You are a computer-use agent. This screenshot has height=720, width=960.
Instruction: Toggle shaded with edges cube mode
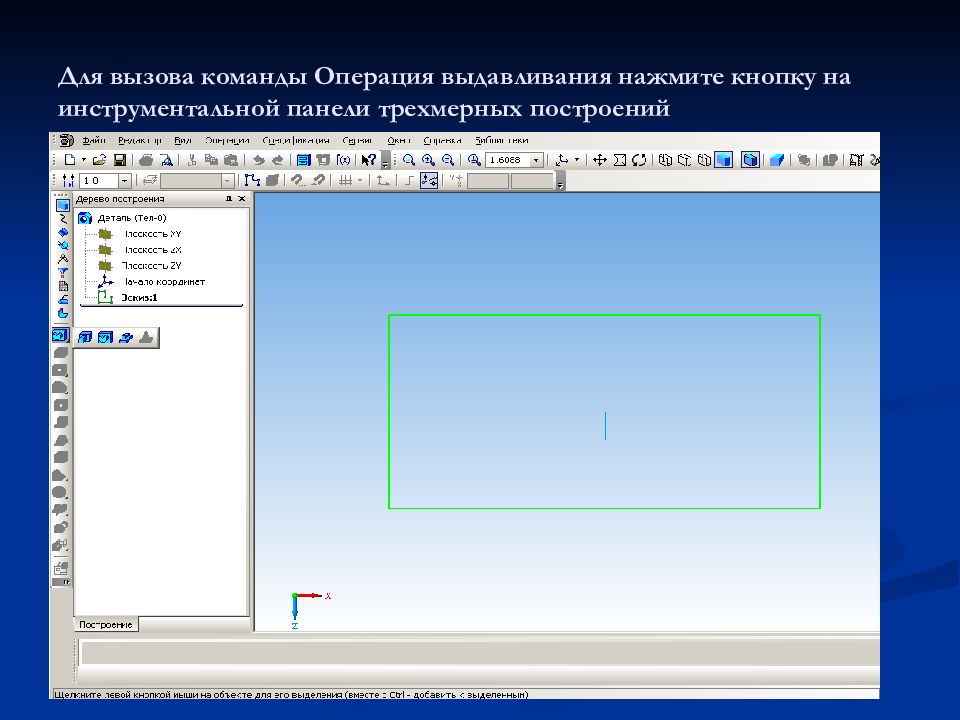[x=750, y=160]
